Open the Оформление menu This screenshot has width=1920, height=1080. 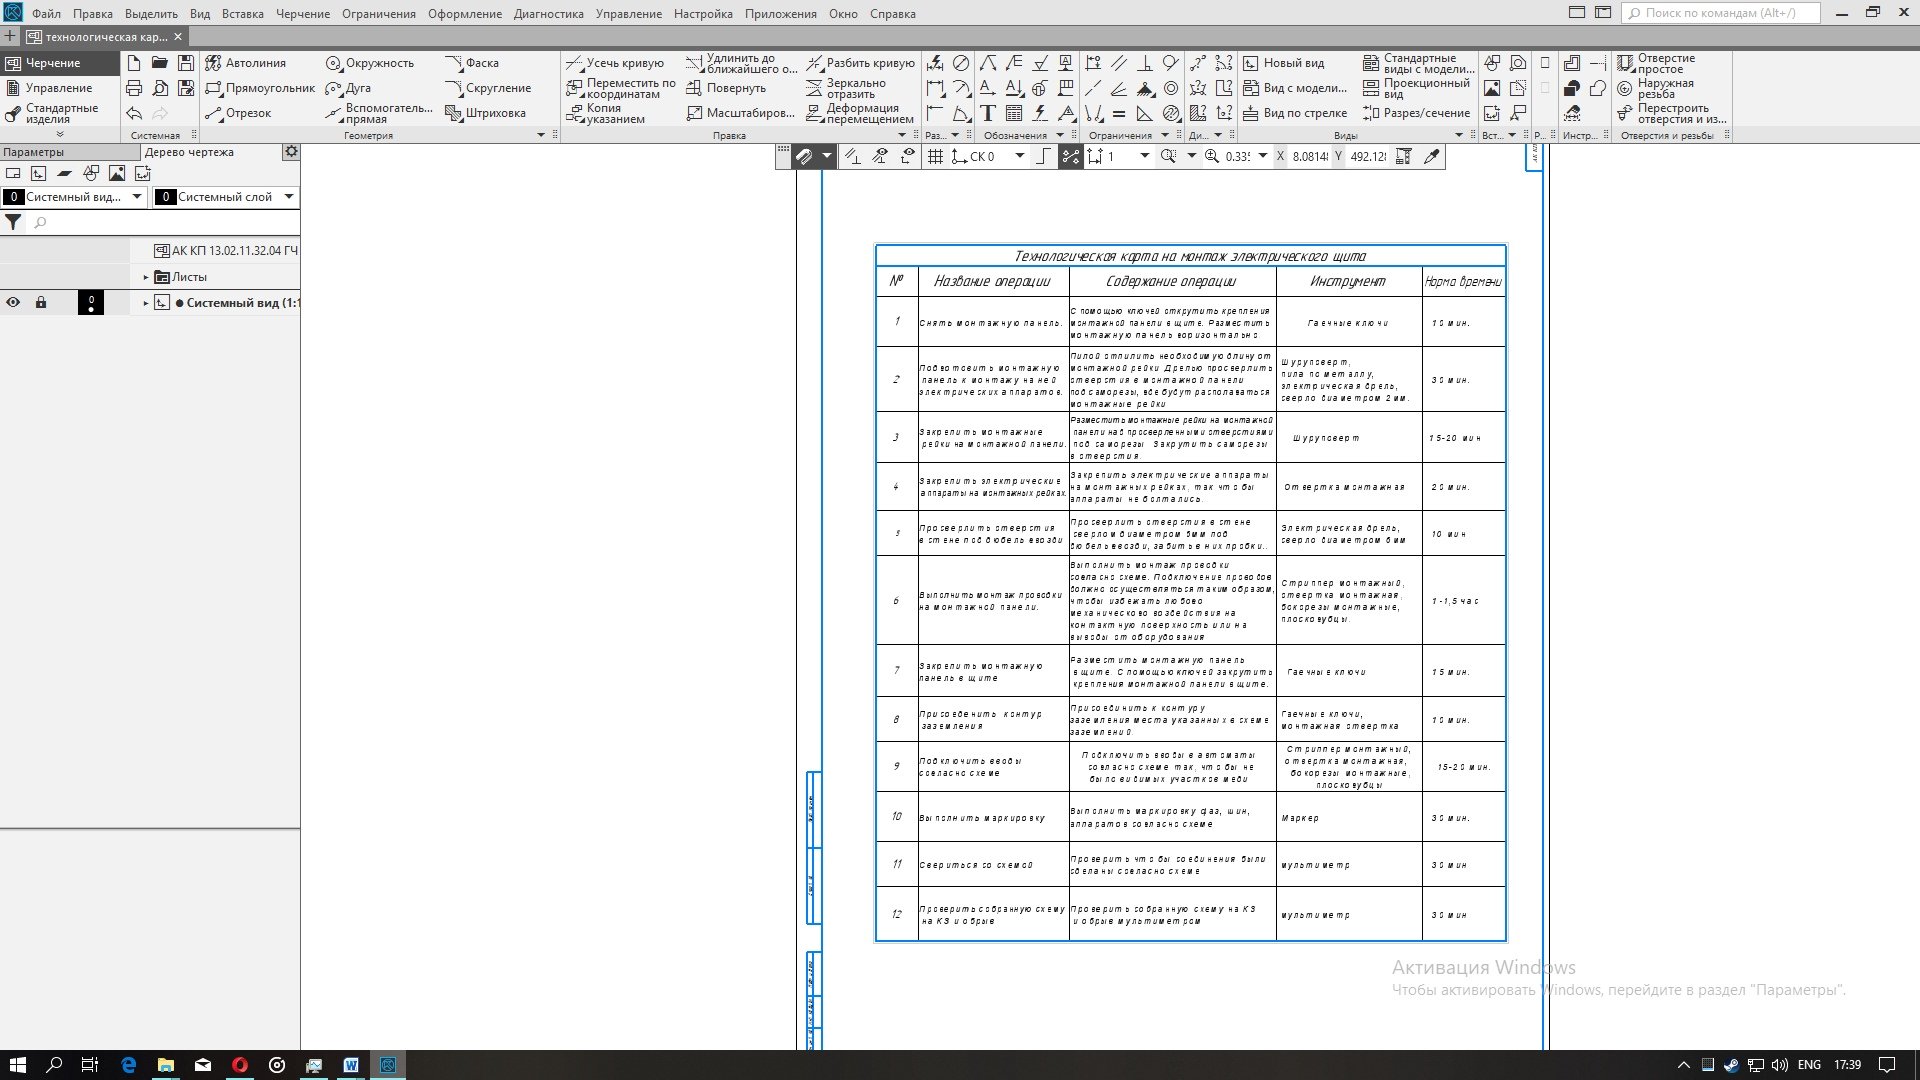pos(464,14)
